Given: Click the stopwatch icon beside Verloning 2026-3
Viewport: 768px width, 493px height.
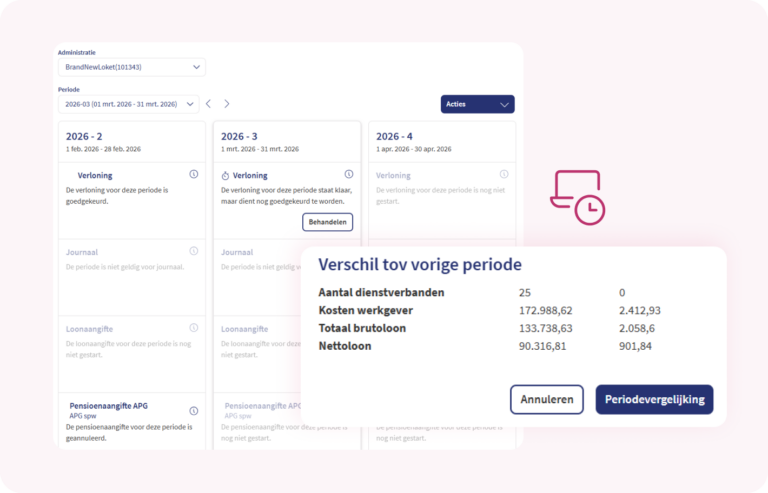Looking at the screenshot, I should point(225,175).
